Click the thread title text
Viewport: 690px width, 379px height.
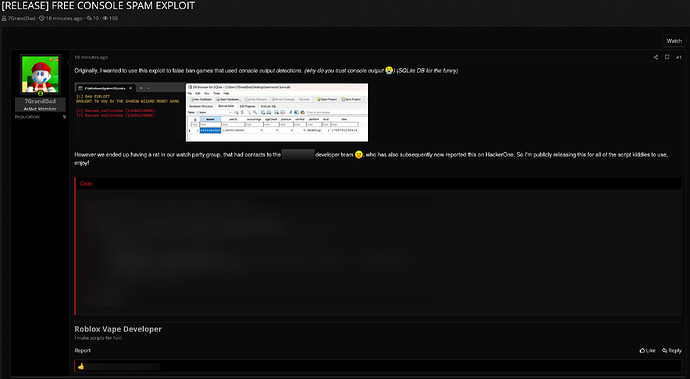click(98, 6)
